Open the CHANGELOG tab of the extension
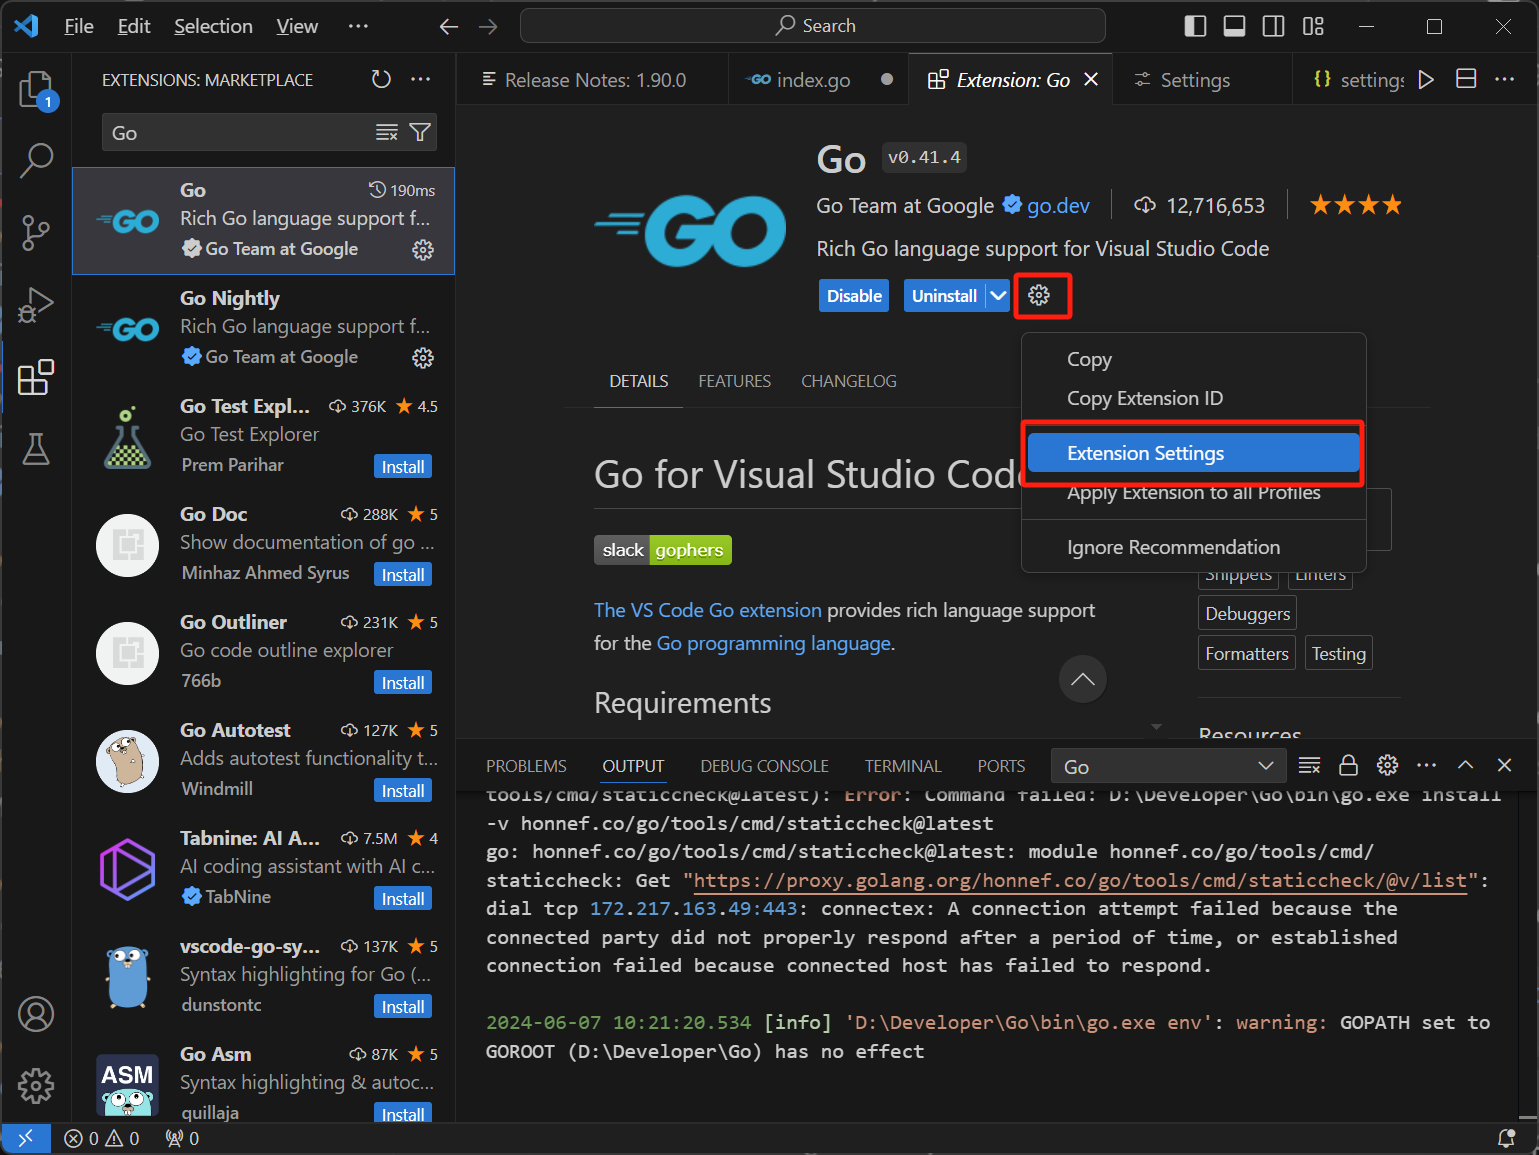 849,381
